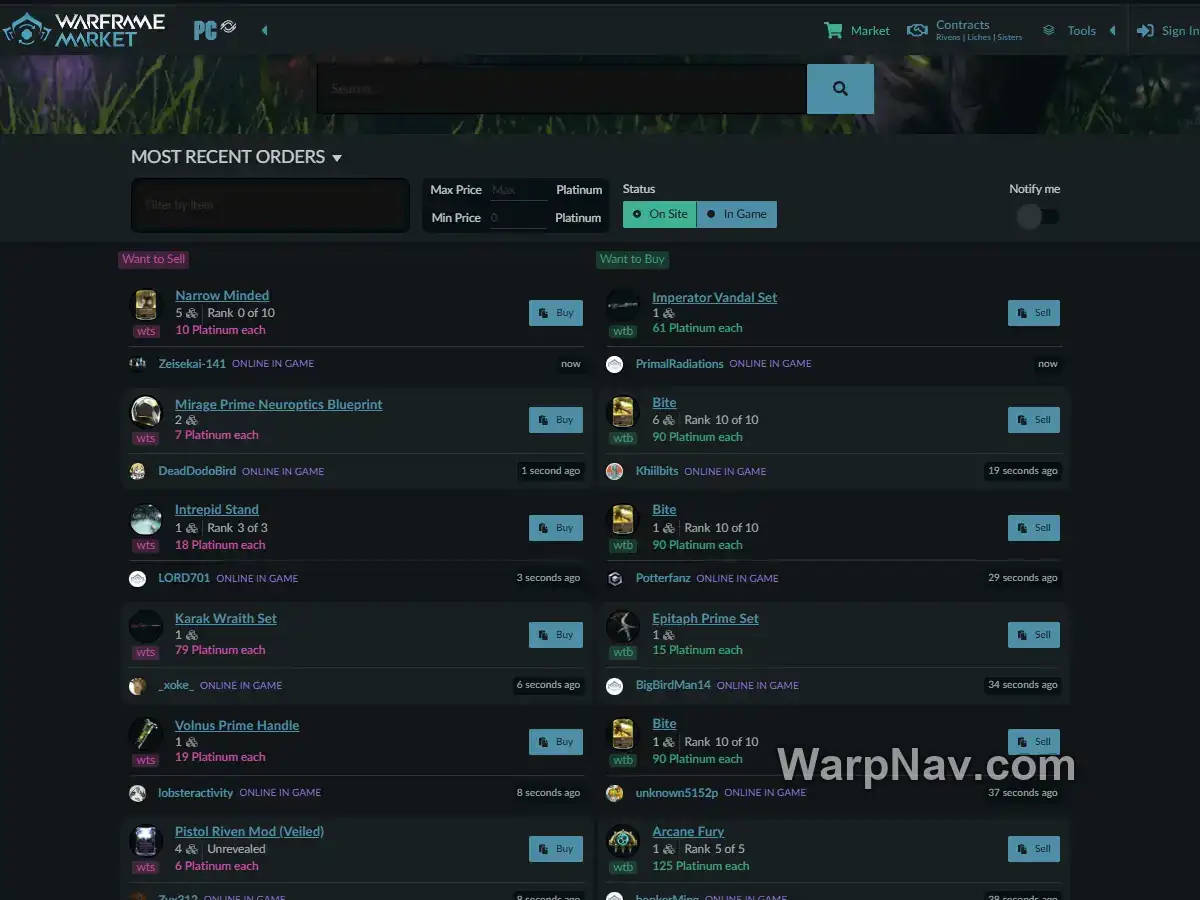Open the Contracts menu
The width and height of the screenshot is (1200, 900).
click(964, 31)
